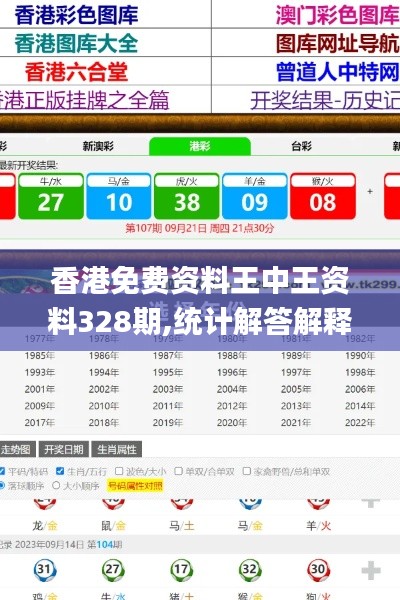Click the 羊/火 zodiac label
400x600 pixels.
tap(318, 526)
